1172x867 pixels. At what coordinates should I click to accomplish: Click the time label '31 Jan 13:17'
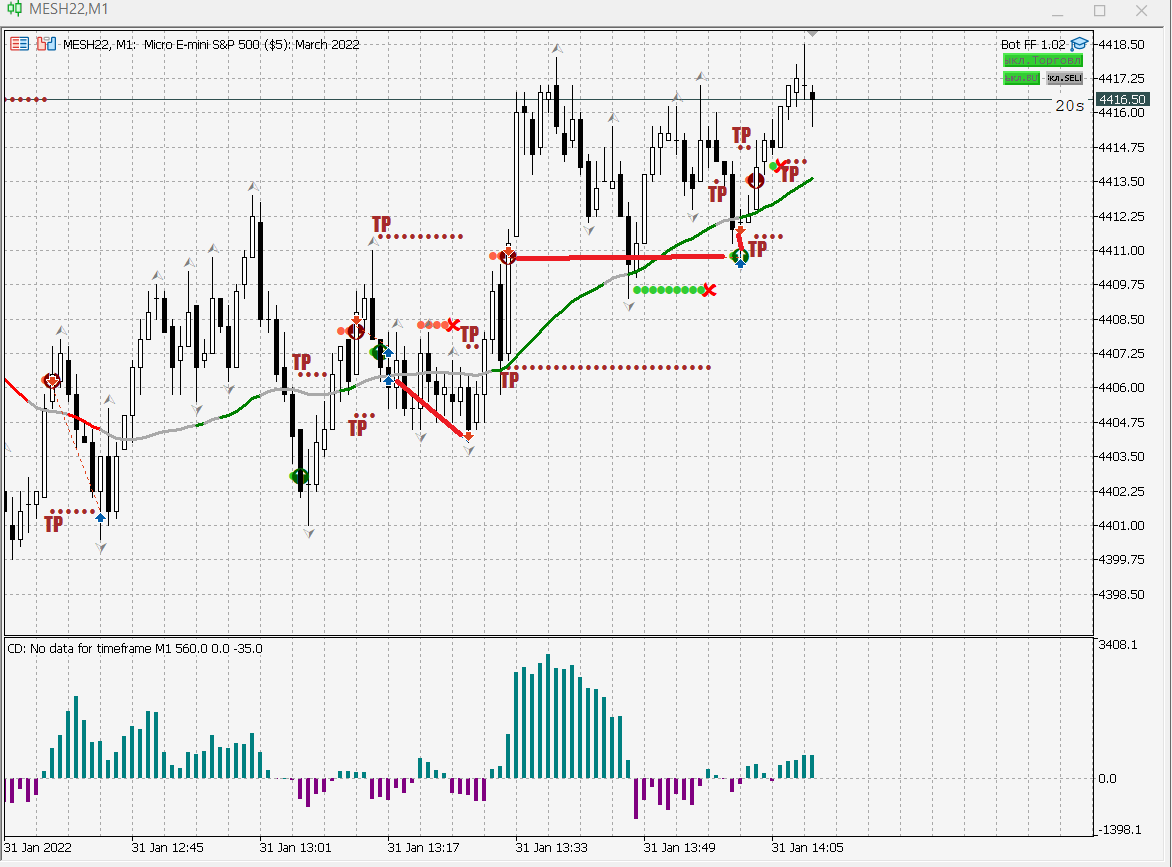coord(423,848)
